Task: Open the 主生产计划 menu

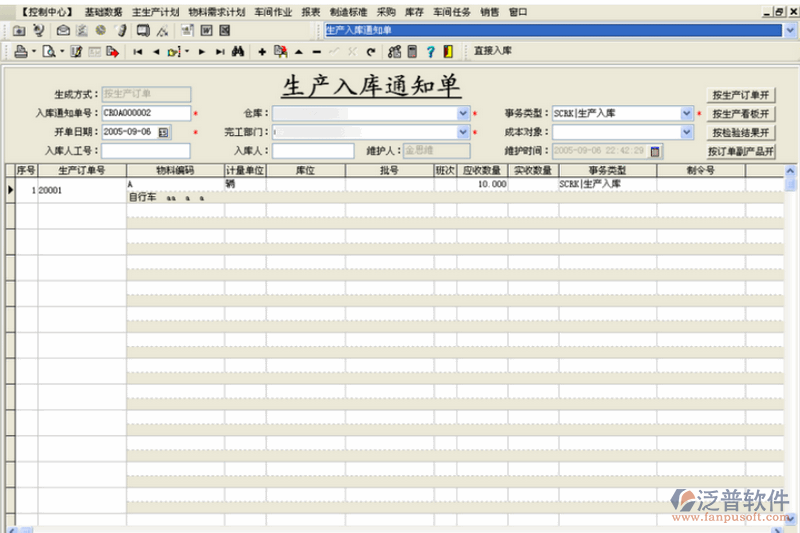Action: click(x=155, y=12)
